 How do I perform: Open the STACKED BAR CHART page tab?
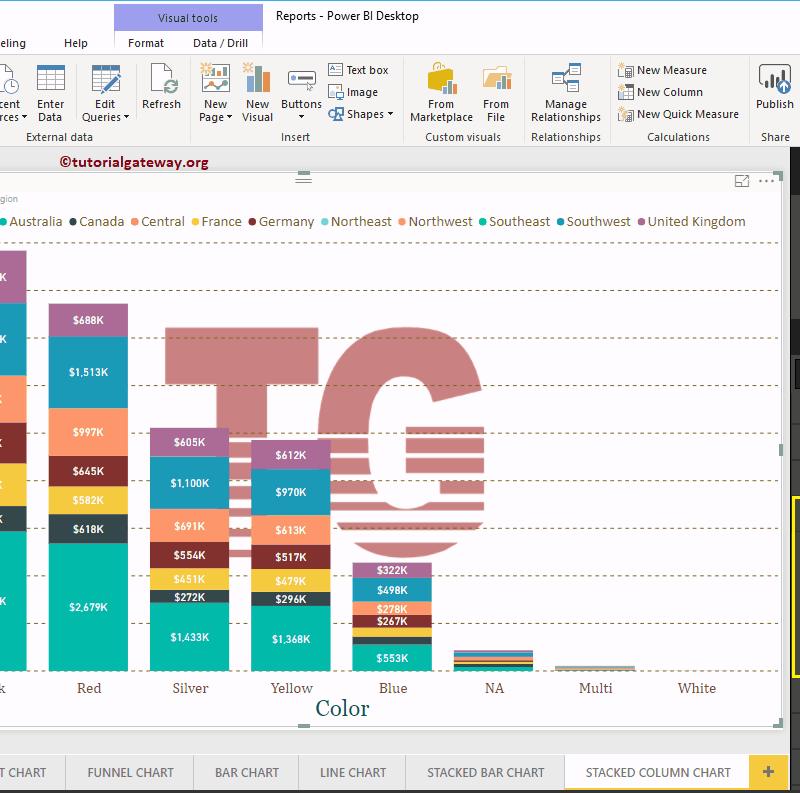(488, 772)
